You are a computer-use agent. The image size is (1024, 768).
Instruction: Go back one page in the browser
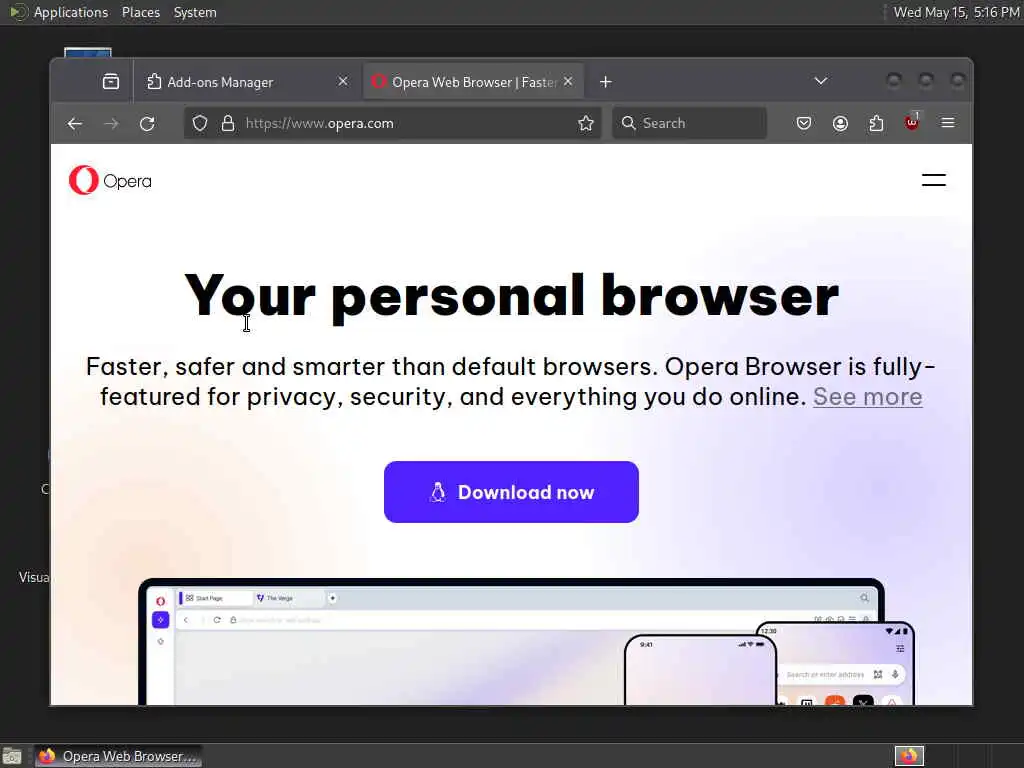coord(74,123)
